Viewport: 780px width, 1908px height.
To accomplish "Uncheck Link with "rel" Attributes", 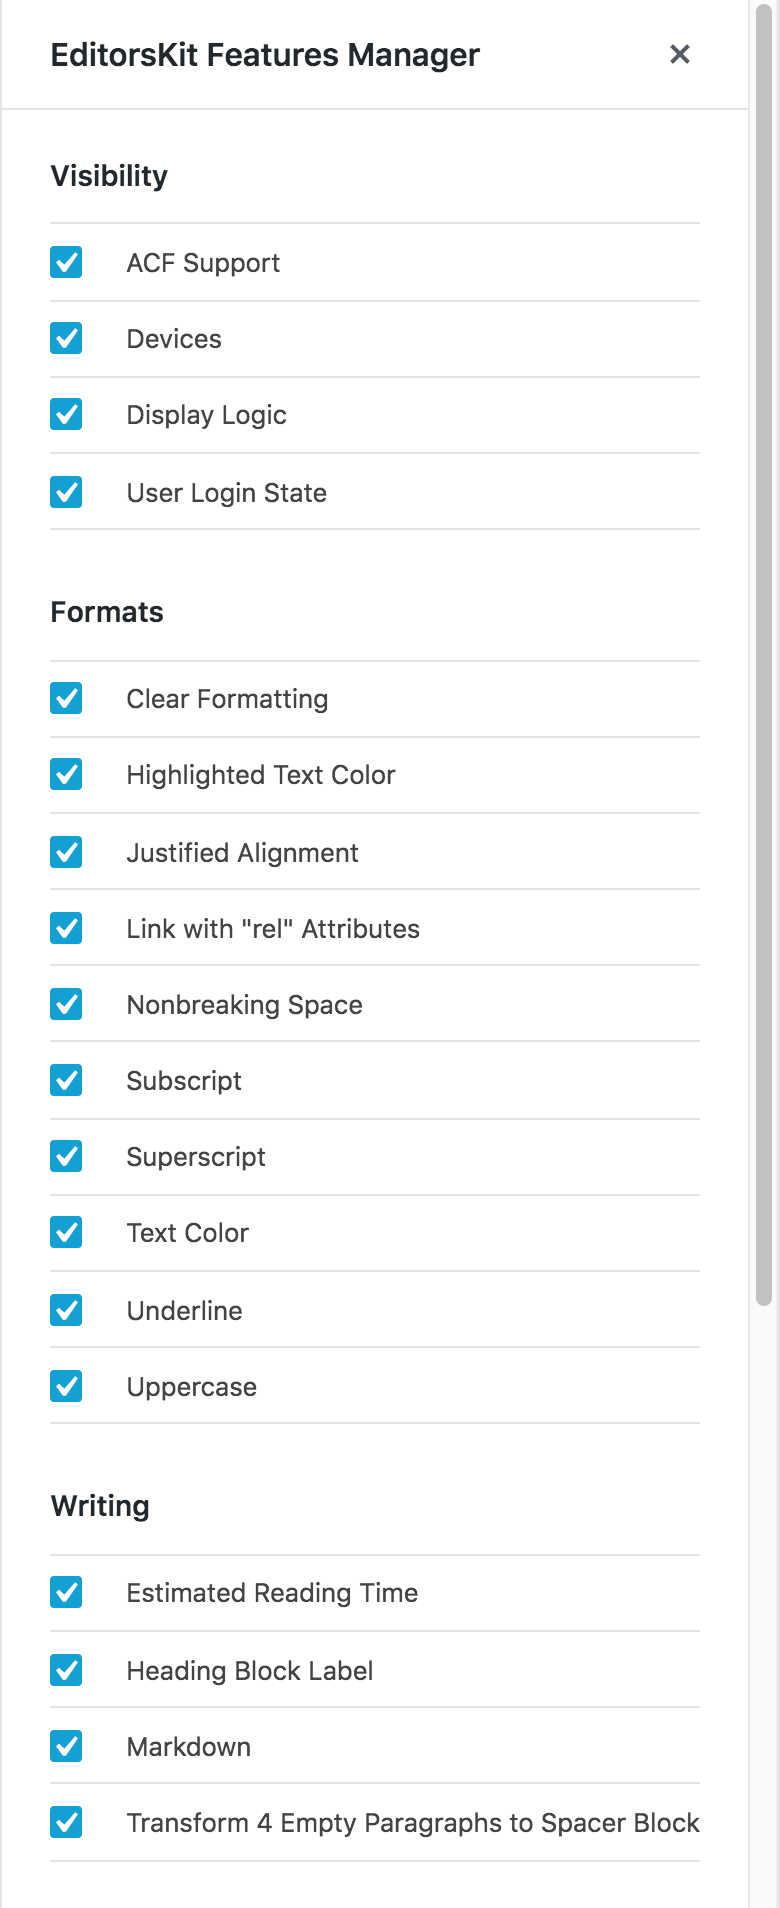I will point(67,928).
